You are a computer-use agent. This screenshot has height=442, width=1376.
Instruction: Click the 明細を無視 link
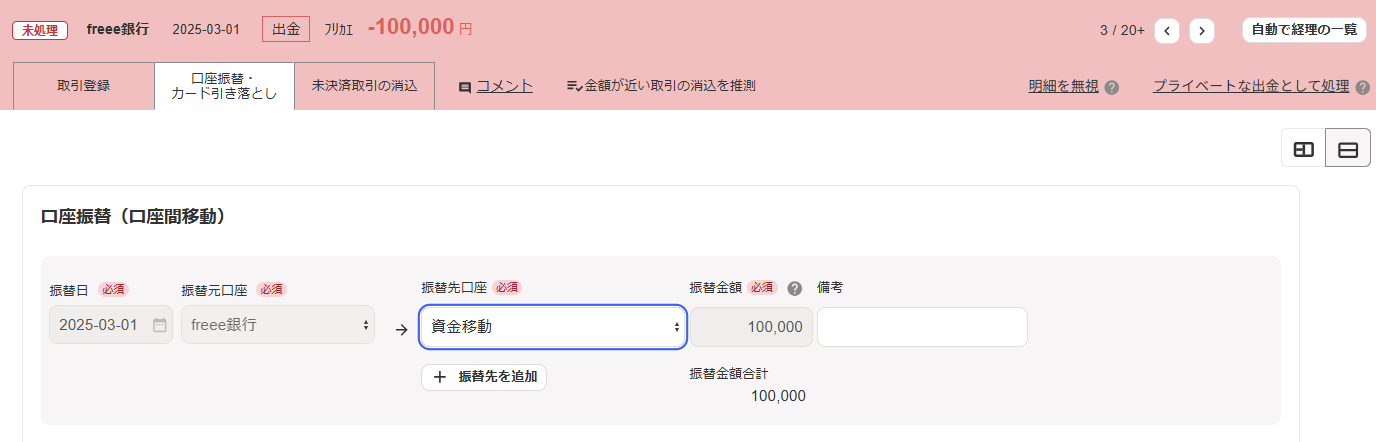click(x=1063, y=86)
